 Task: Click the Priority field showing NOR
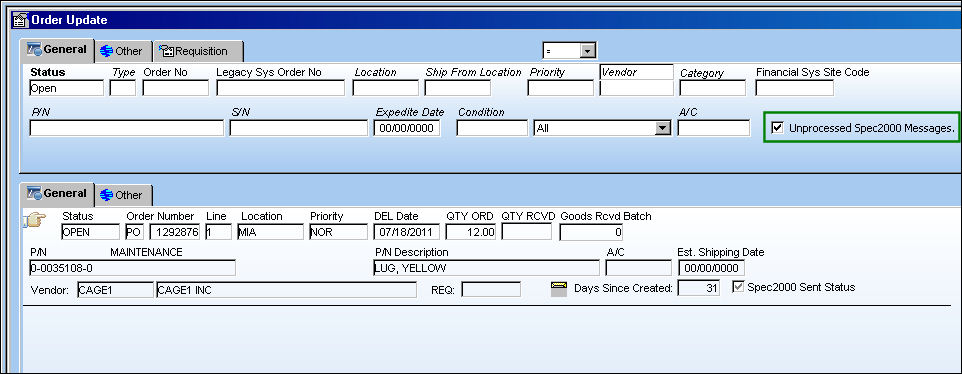pos(339,232)
